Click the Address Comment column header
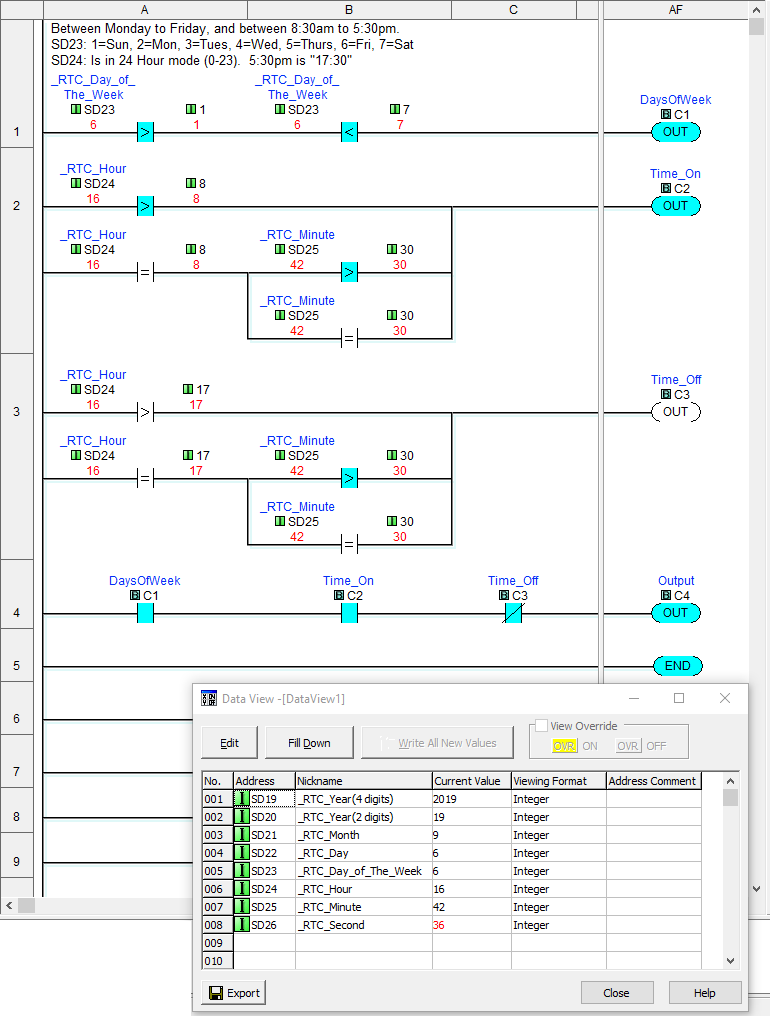The width and height of the screenshot is (770, 1026). pyautogui.click(x=654, y=781)
